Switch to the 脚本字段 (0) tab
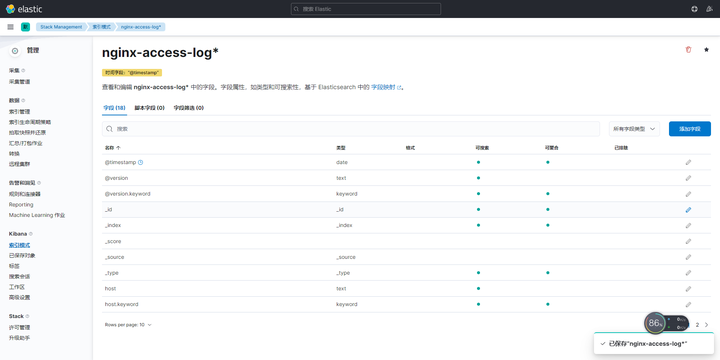This screenshot has height=360, width=720. [x=149, y=108]
